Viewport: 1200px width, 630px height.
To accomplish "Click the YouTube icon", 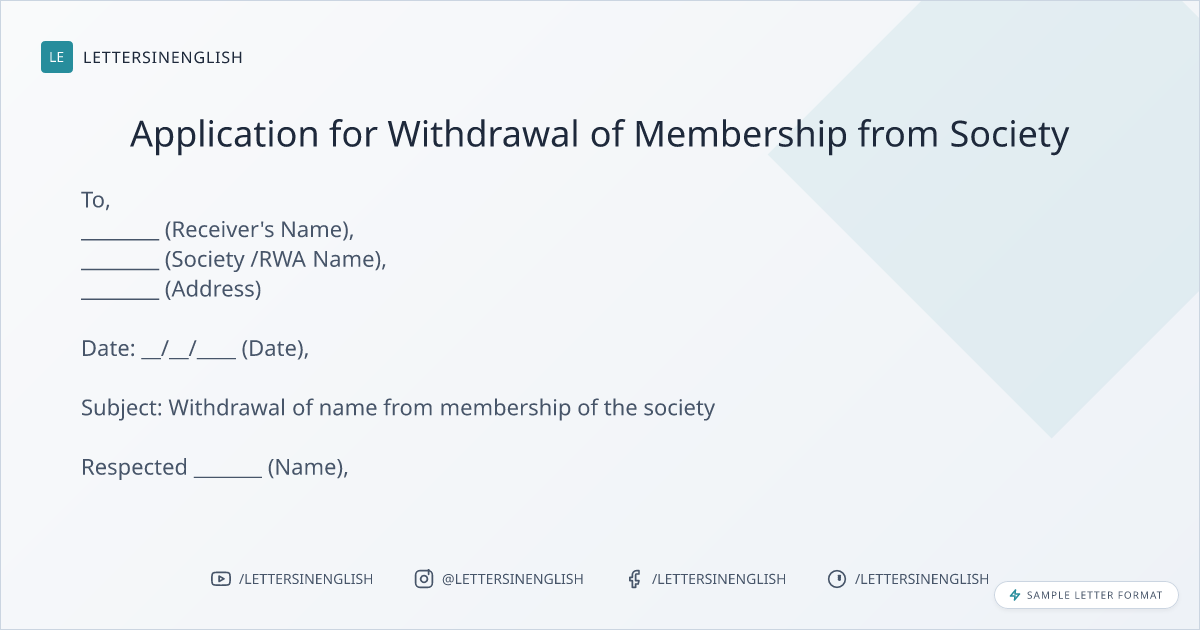I will (220, 579).
